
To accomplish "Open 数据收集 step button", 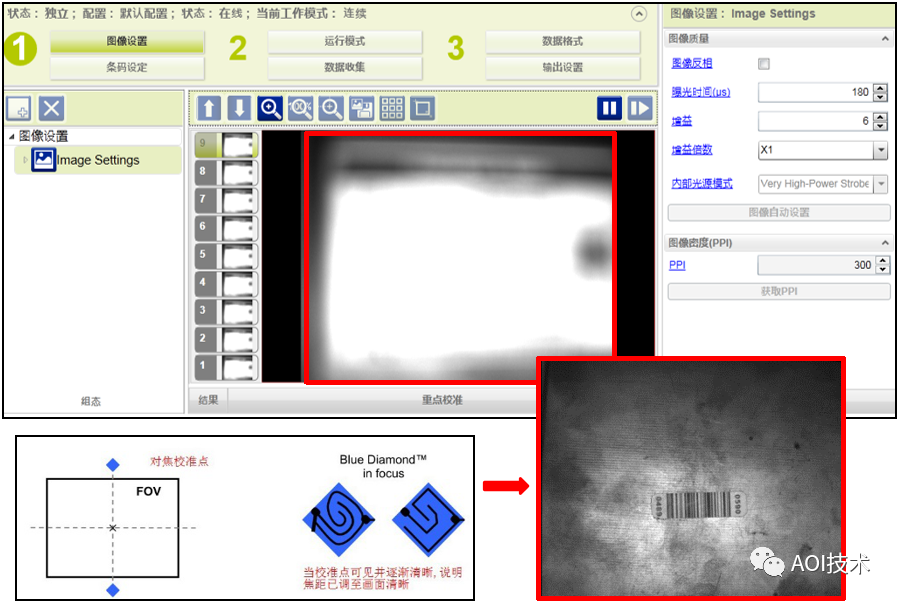I will 345,68.
